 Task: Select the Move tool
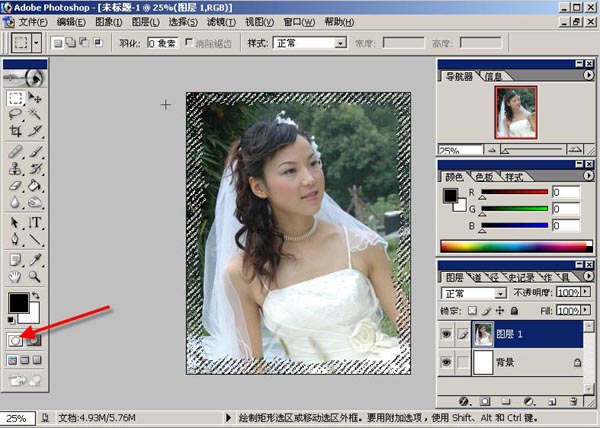(x=35, y=98)
